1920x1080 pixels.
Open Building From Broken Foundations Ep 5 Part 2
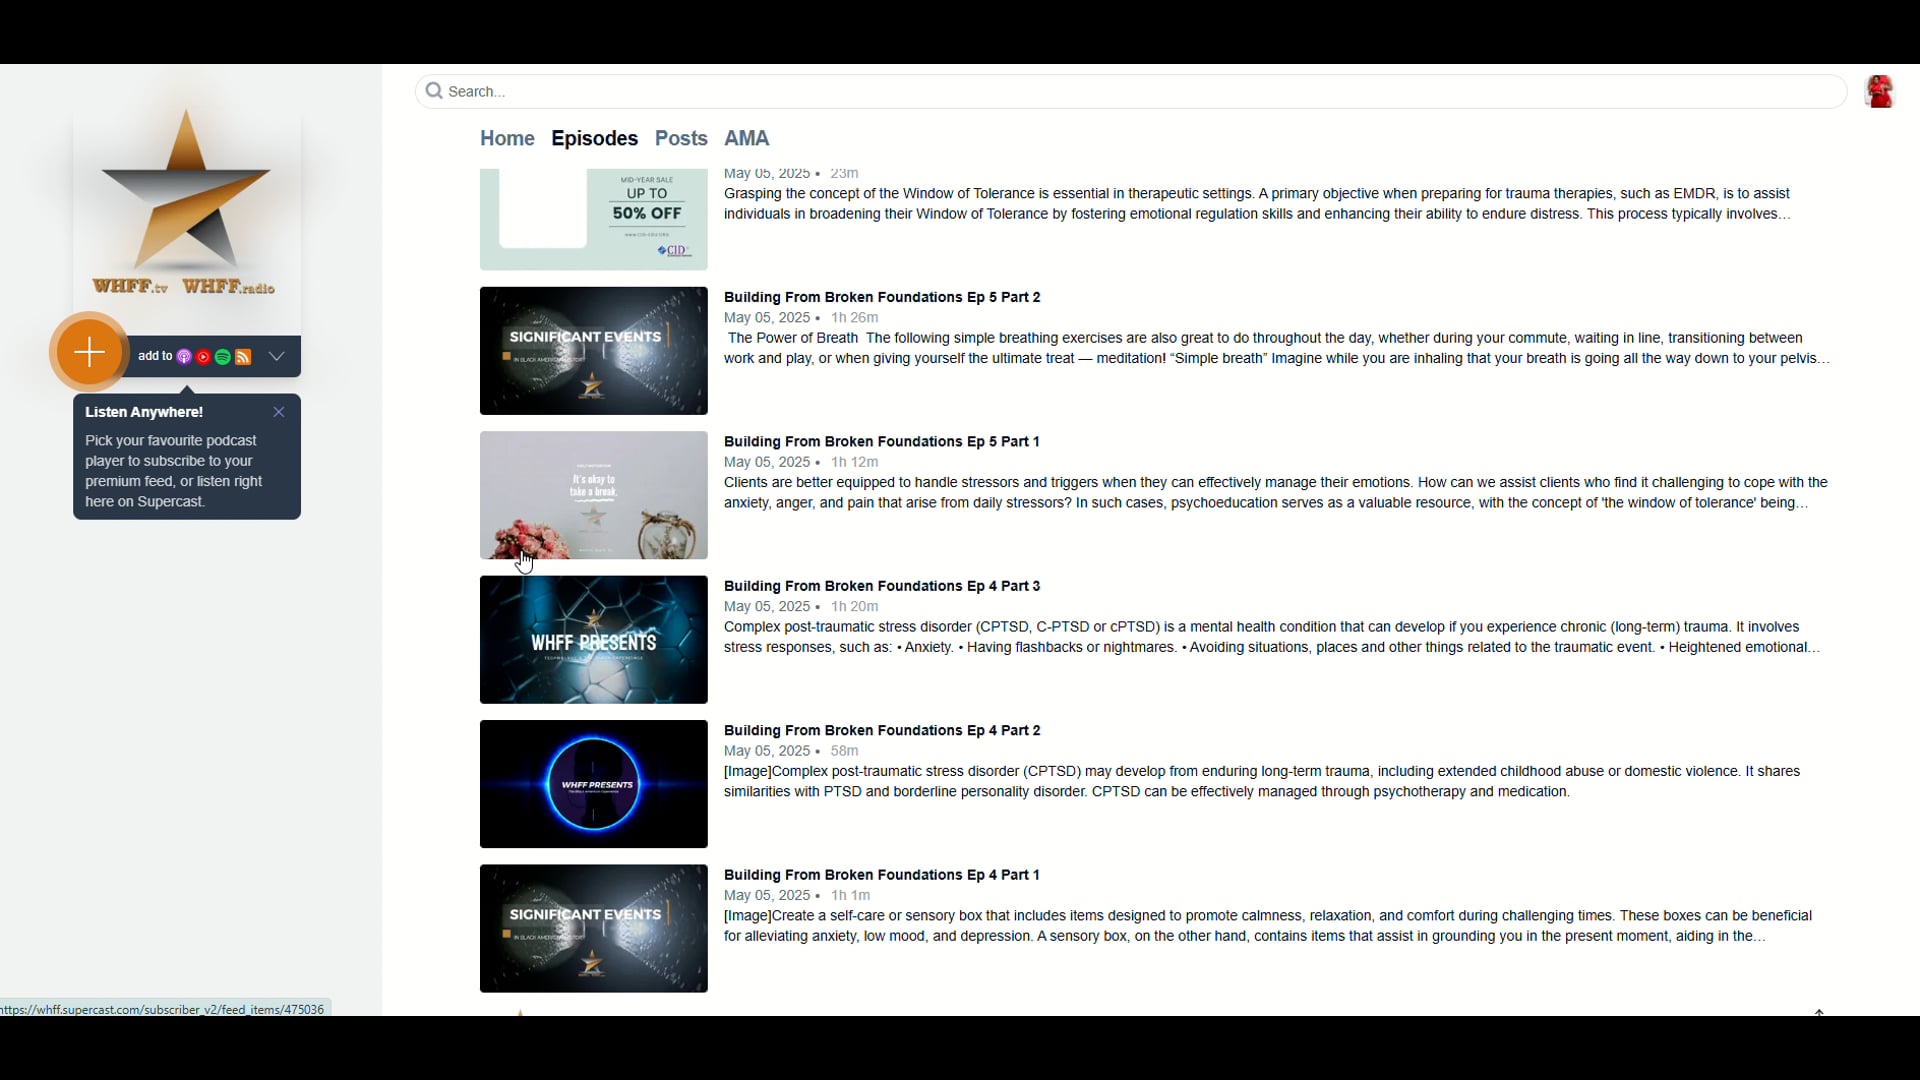[882, 297]
